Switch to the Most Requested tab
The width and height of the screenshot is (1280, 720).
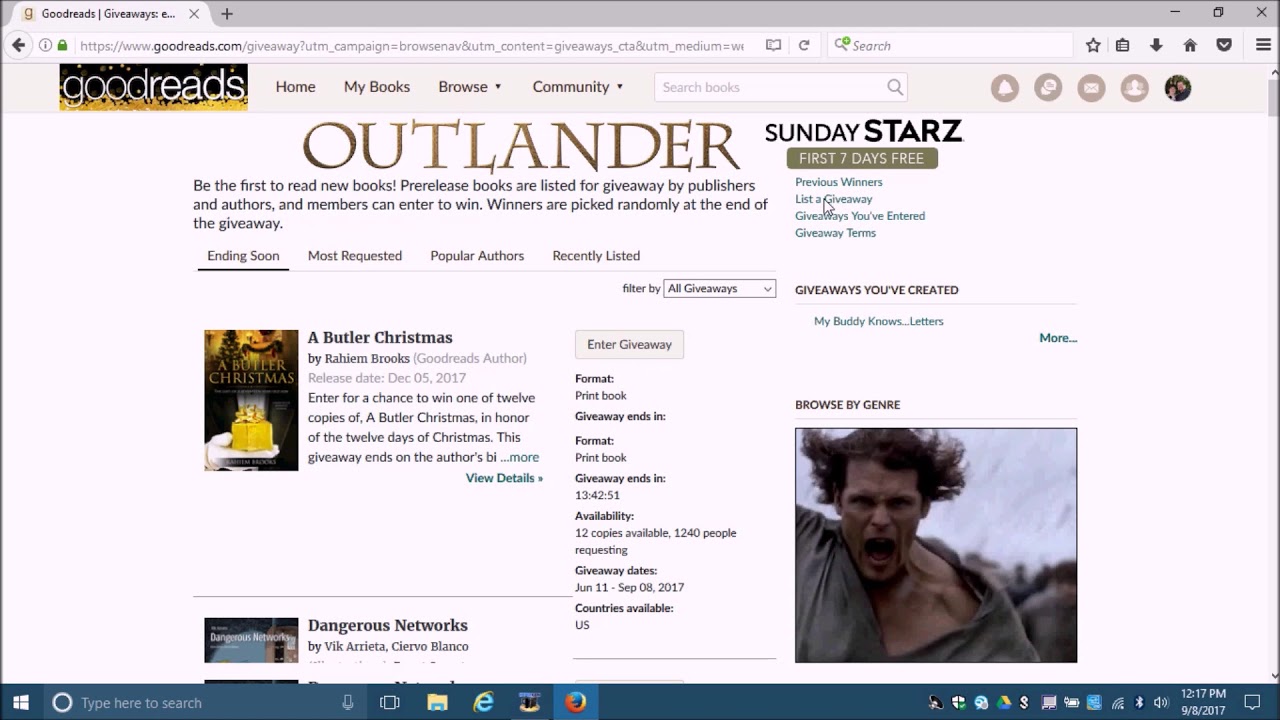[355, 256]
